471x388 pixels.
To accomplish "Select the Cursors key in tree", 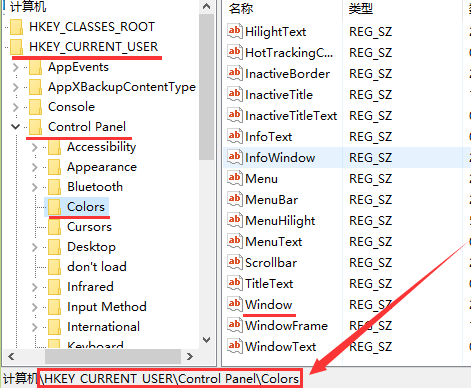I will coord(89,227).
